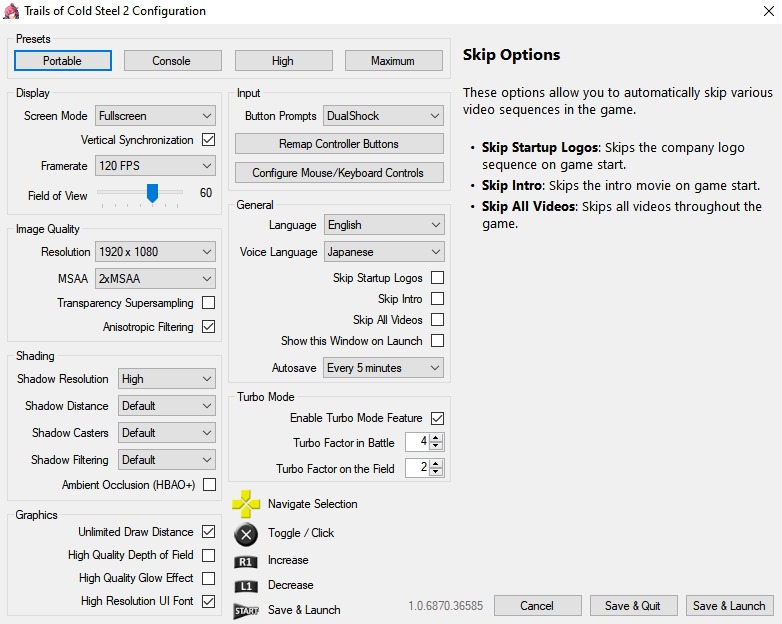
Task: Click the version number 1.0.6870.36585
Action: pos(445,606)
